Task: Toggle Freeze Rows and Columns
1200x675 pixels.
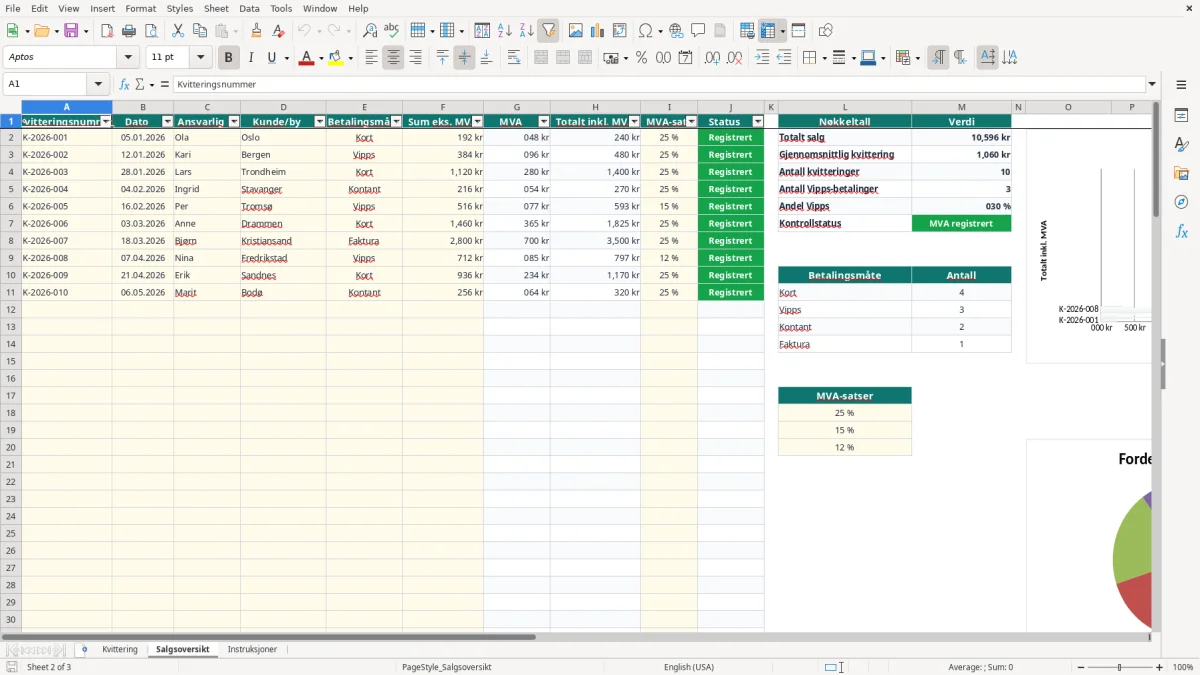Action: (x=768, y=31)
